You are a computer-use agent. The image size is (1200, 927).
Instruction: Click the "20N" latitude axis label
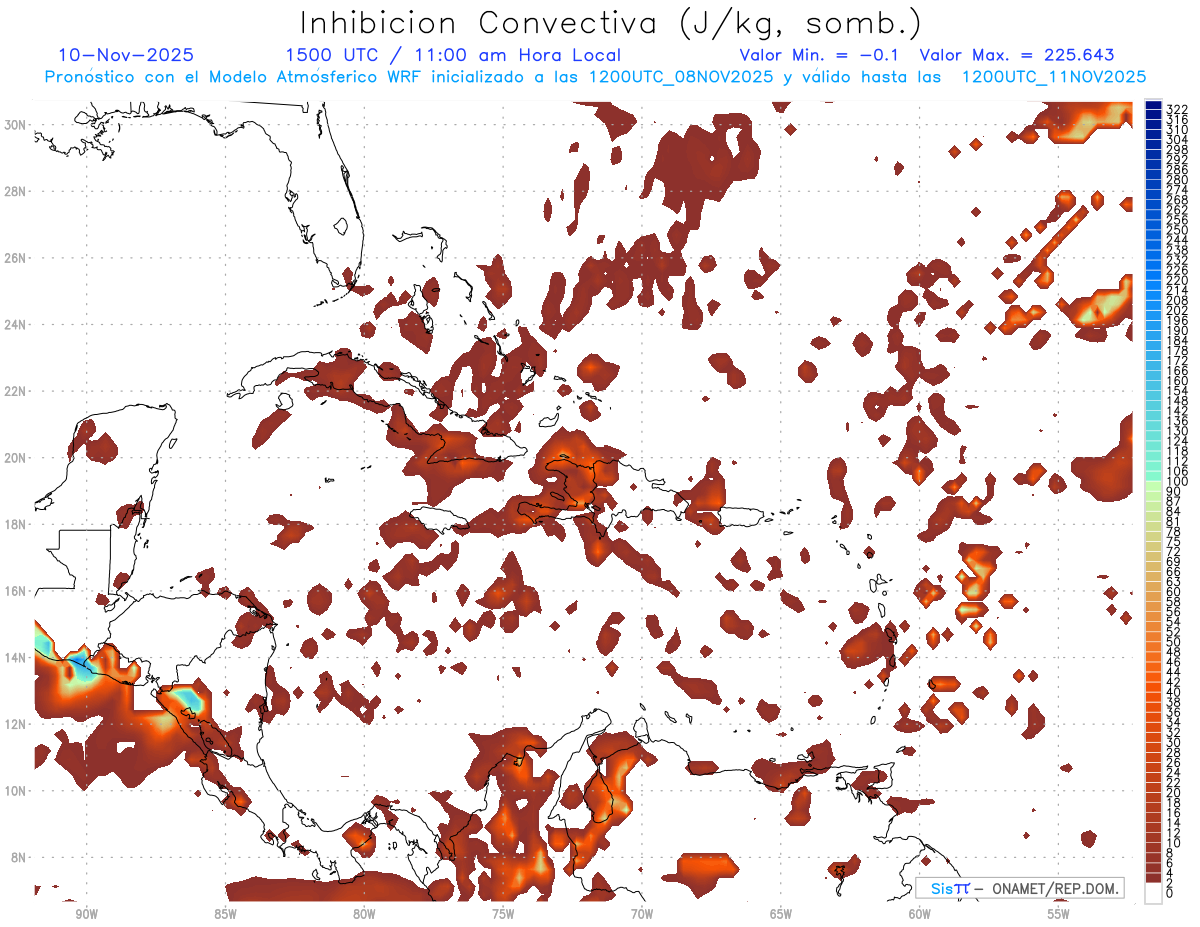pyautogui.click(x=15, y=458)
